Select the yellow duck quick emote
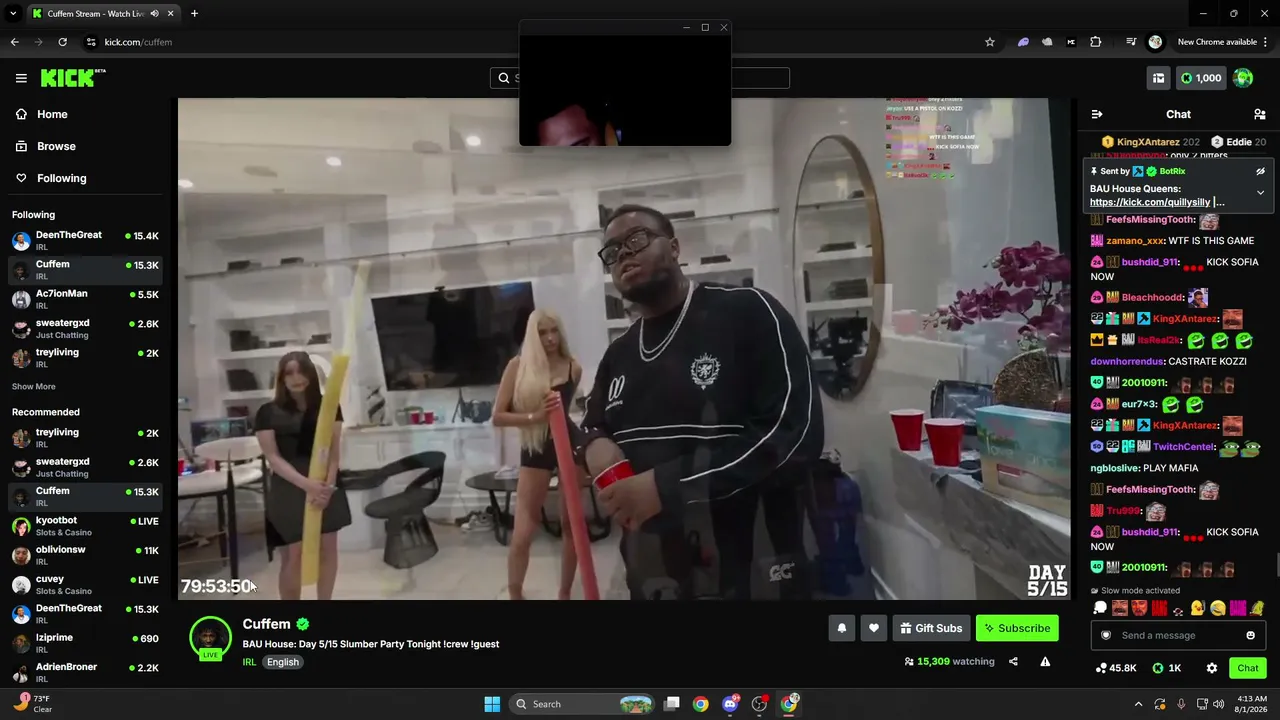Viewport: 1280px width, 720px height. point(1197,608)
